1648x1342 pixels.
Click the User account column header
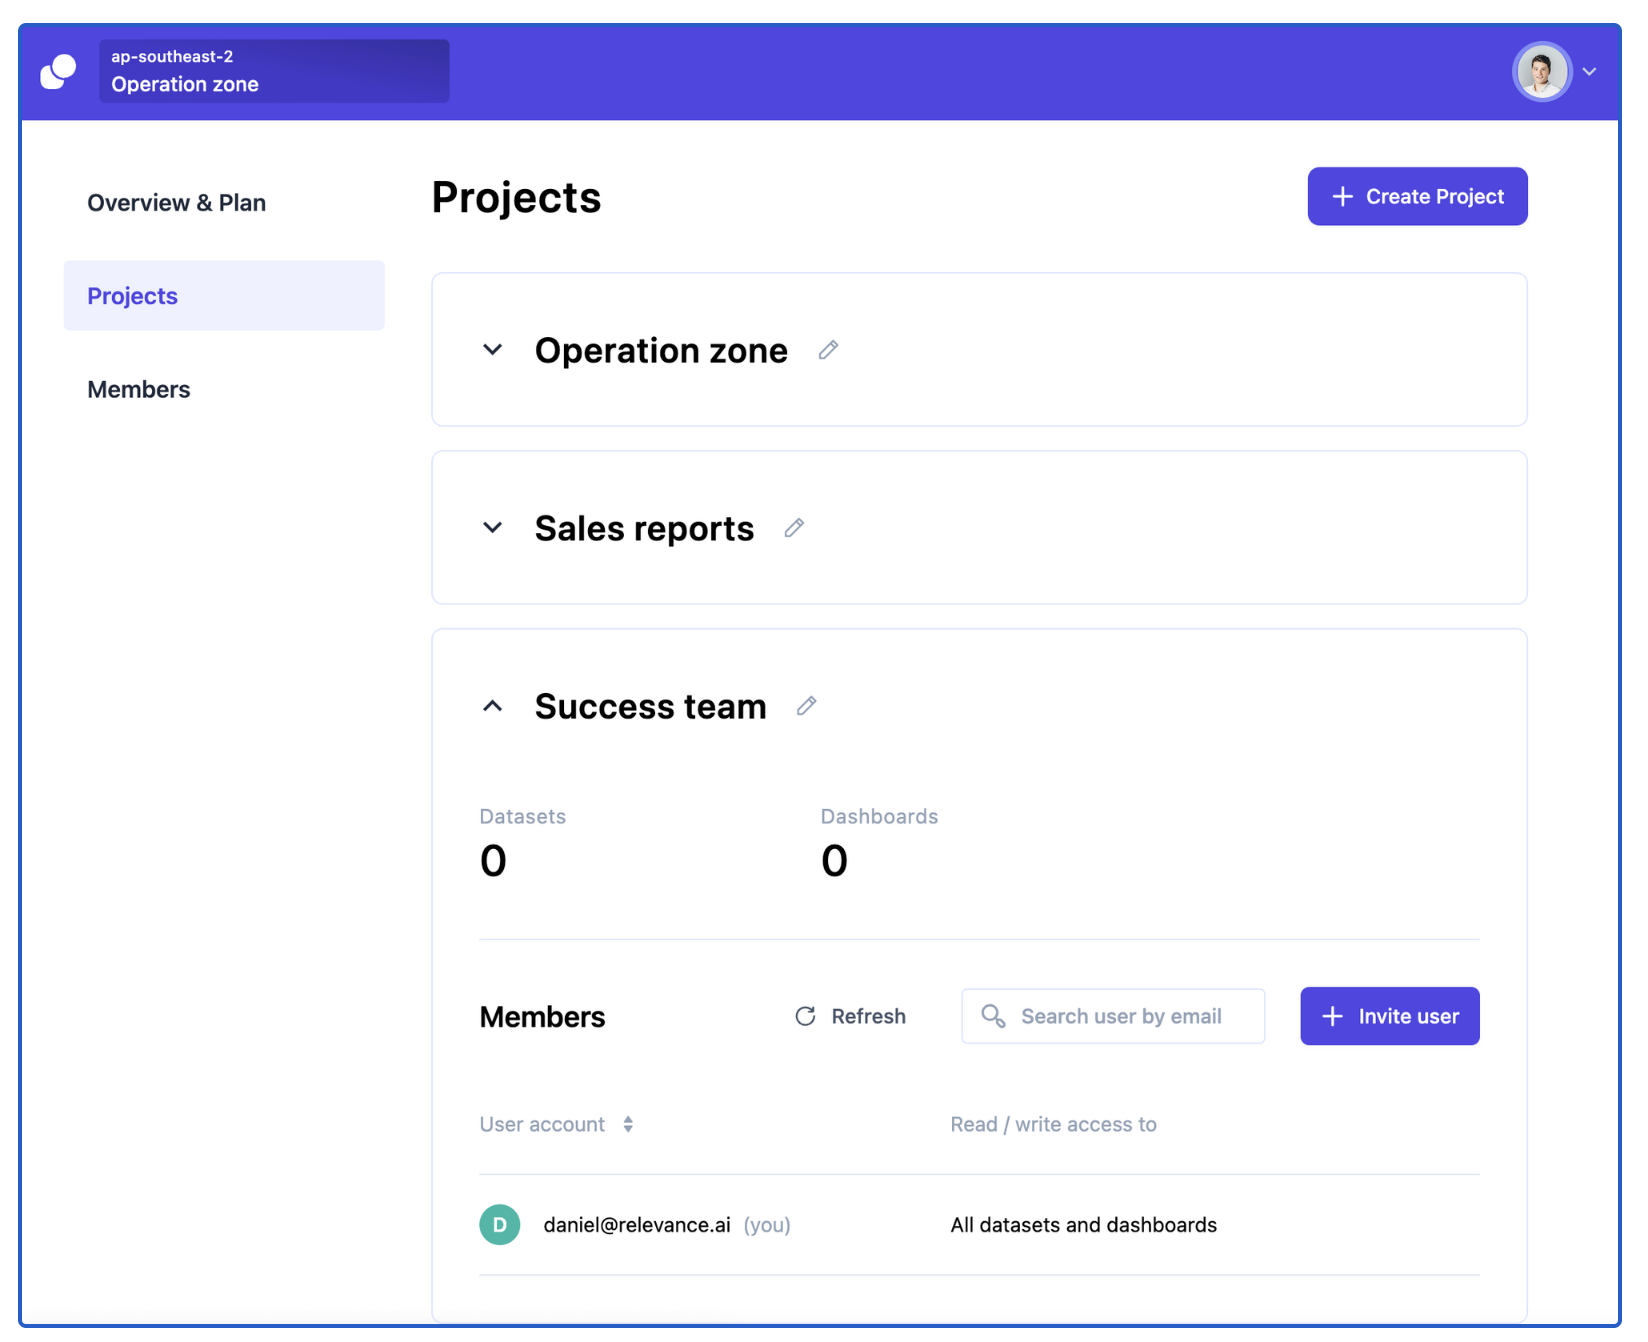542,1124
